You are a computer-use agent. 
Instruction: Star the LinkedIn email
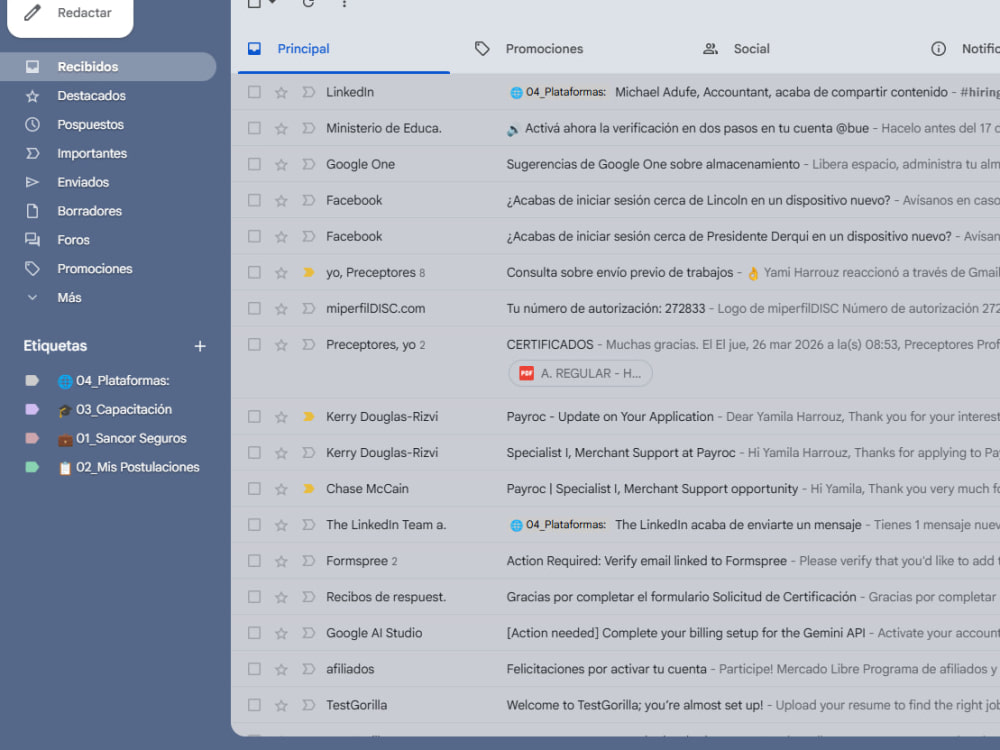click(281, 92)
